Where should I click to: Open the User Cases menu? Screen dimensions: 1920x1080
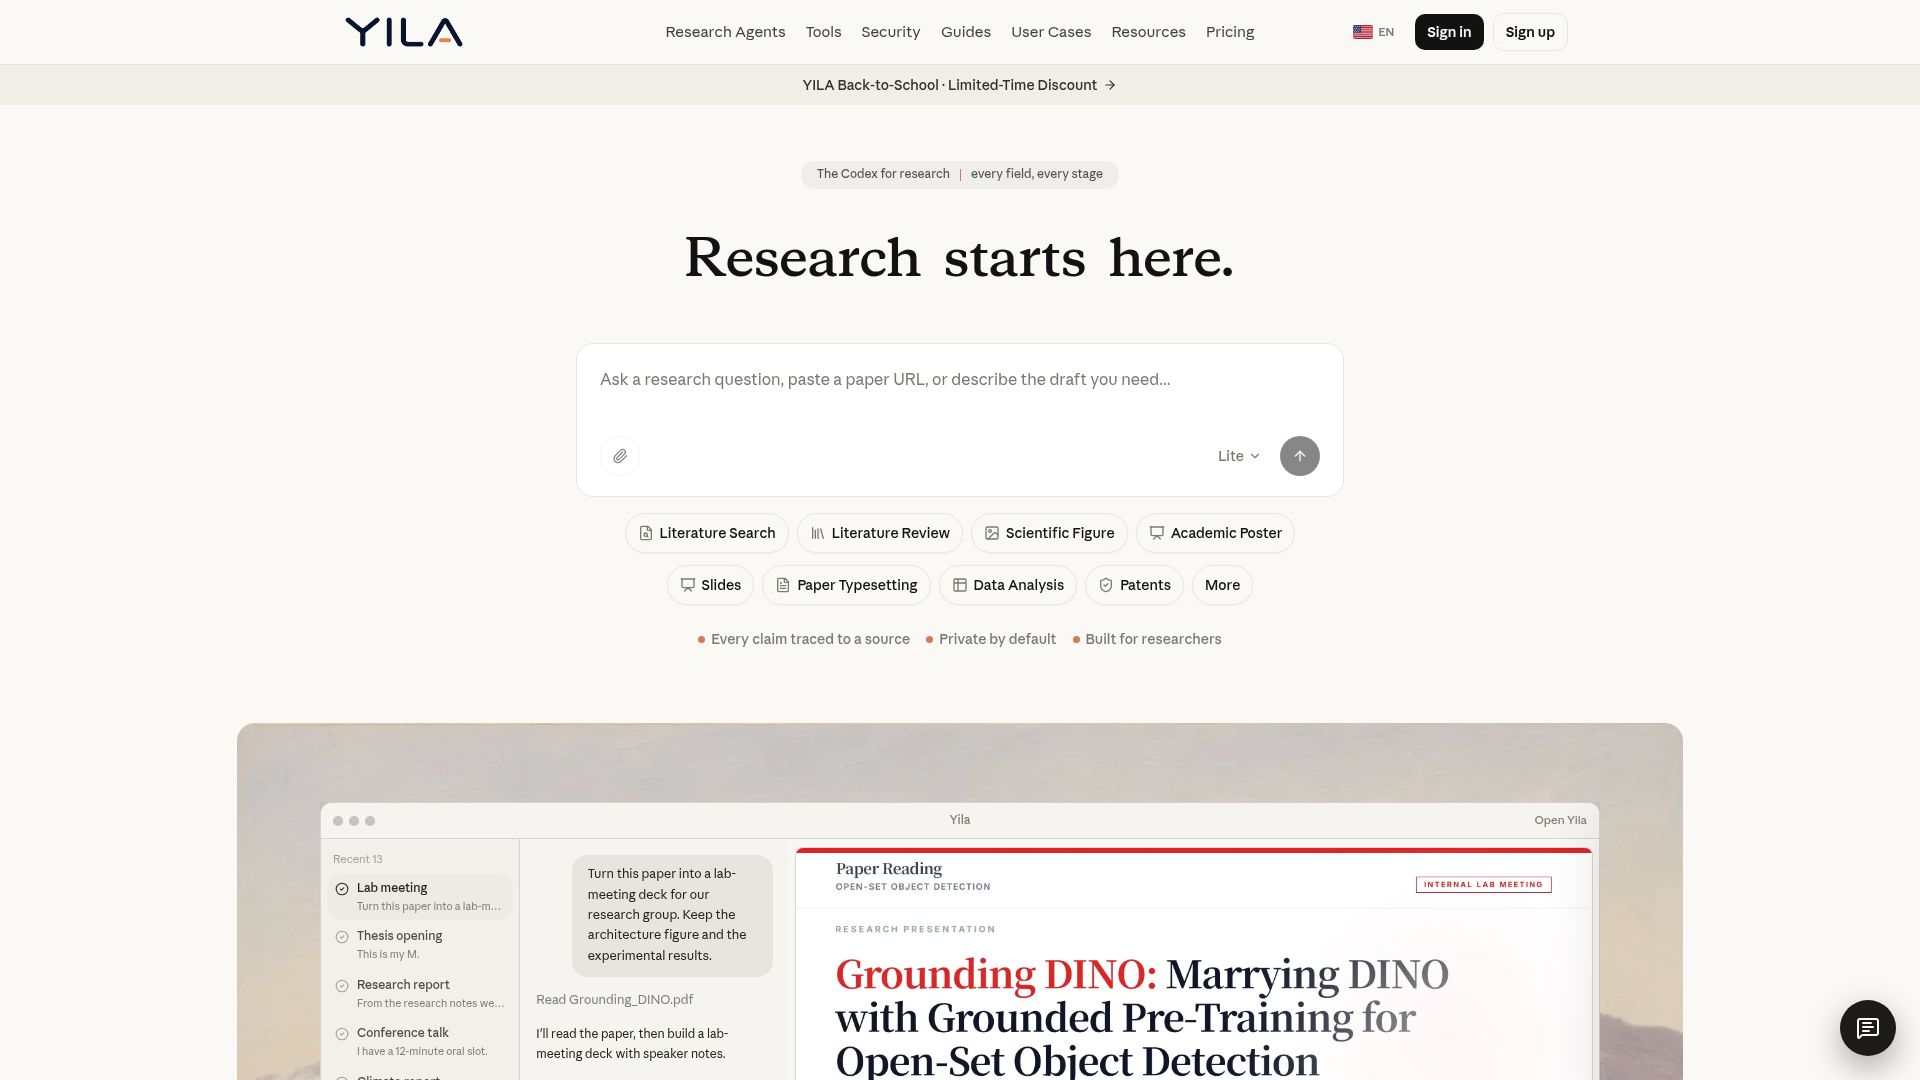click(x=1051, y=32)
